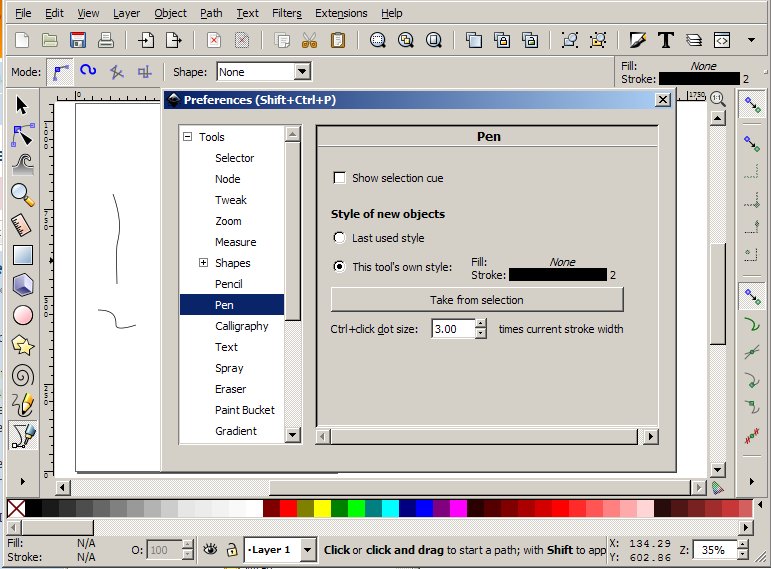The width and height of the screenshot is (771, 569).
Task: Toggle layer visibility eye icon
Action: coord(210,549)
